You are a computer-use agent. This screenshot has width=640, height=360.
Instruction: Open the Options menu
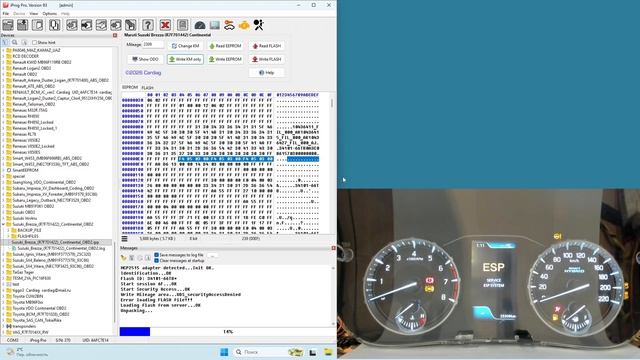tap(50, 13)
